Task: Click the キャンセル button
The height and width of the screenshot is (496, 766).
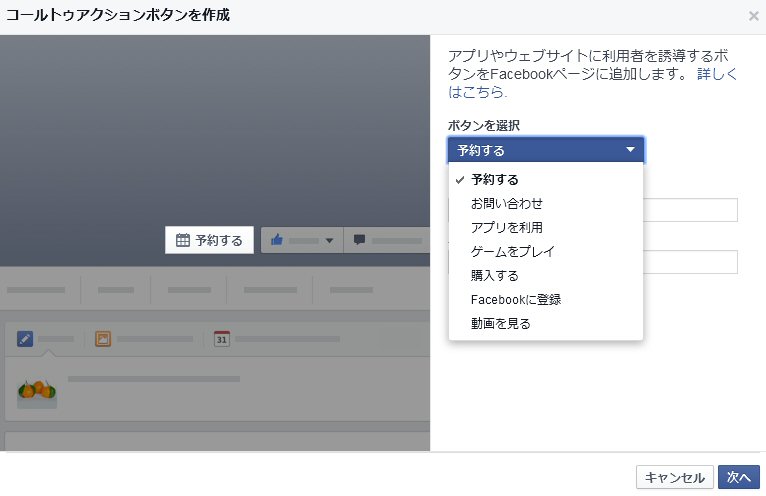Action: 675,477
